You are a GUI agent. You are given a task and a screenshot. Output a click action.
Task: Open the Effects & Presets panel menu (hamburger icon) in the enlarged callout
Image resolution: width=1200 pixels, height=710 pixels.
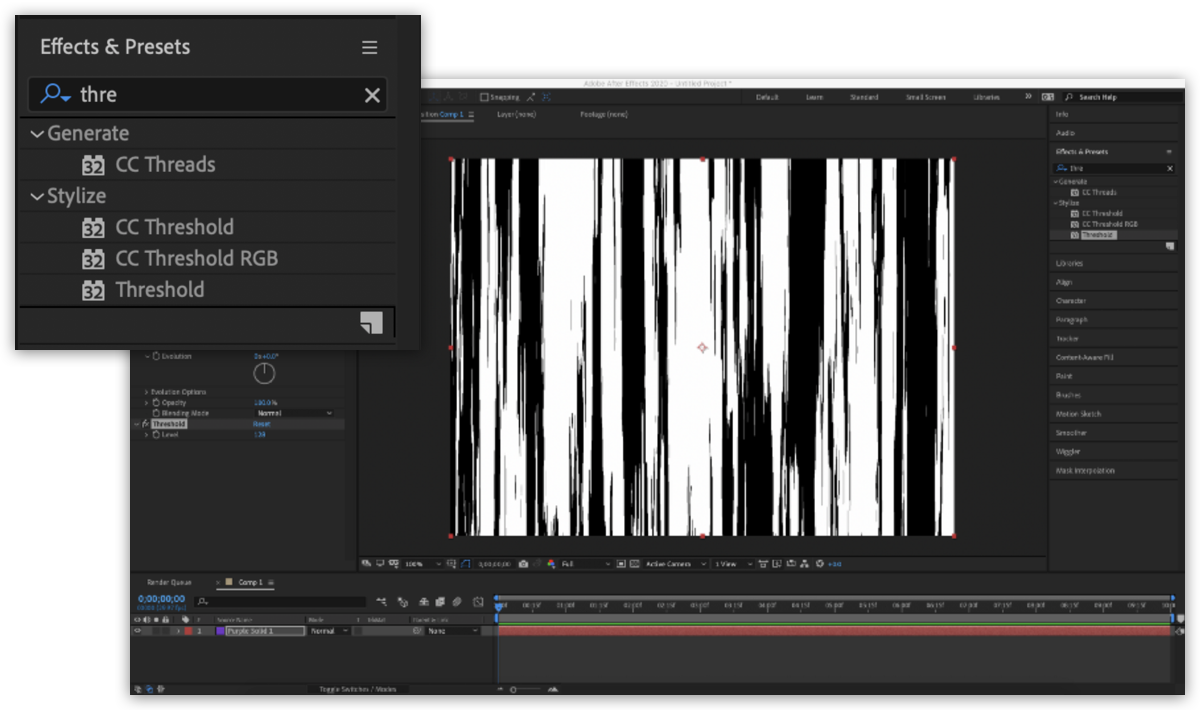pos(370,48)
